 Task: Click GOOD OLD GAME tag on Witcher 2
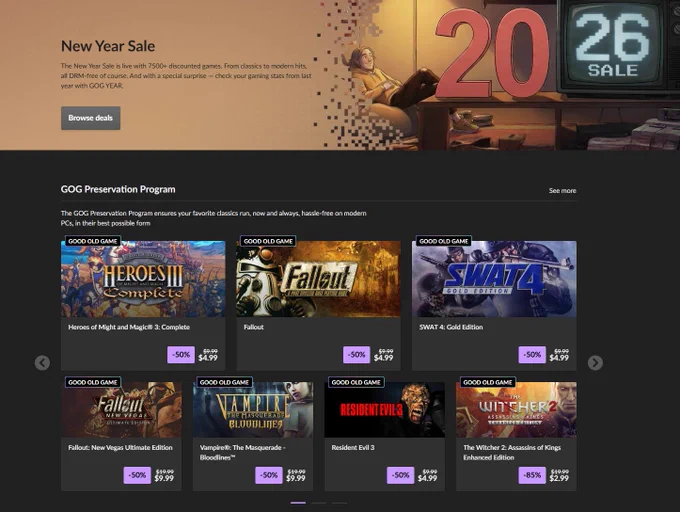click(488, 382)
